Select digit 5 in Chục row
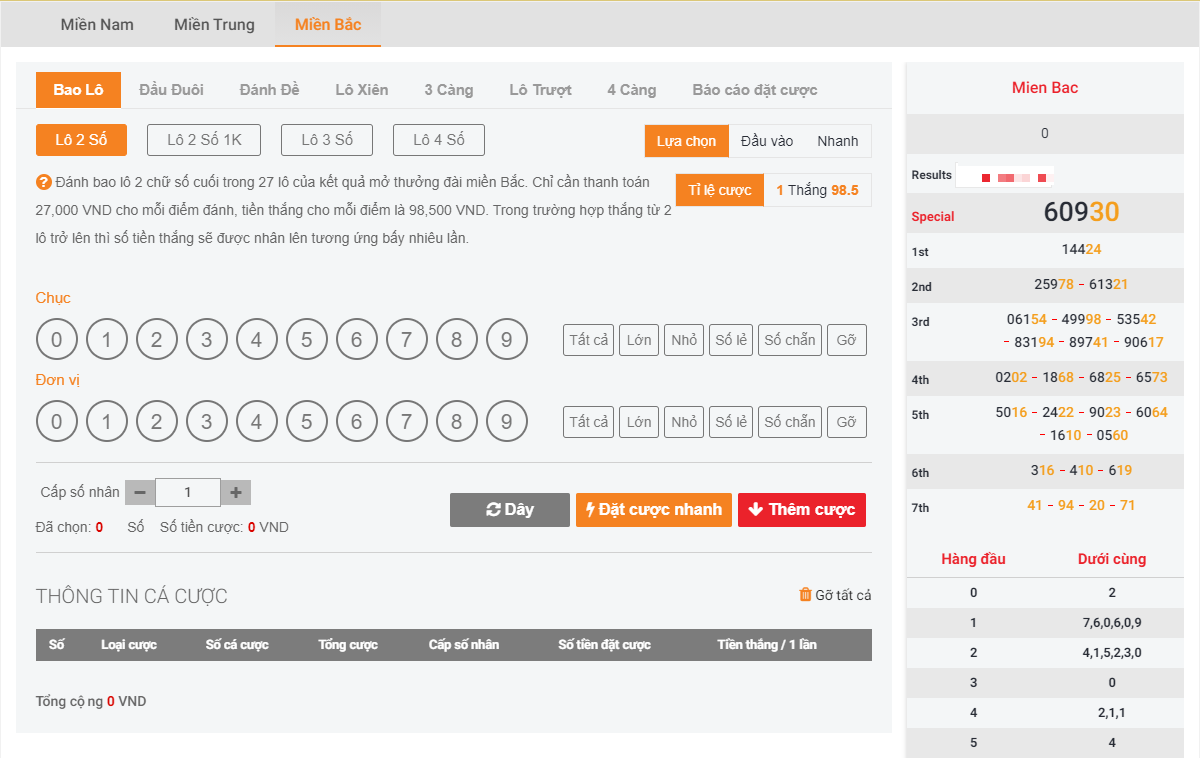 point(306,340)
